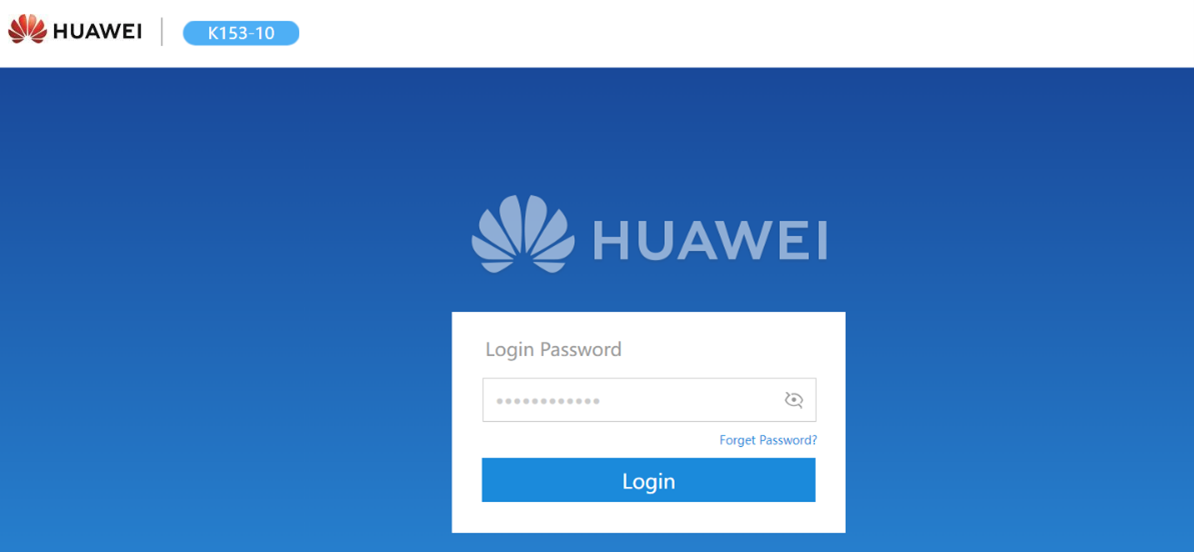Click the blue Login button
This screenshot has width=1194, height=552.
click(649, 480)
